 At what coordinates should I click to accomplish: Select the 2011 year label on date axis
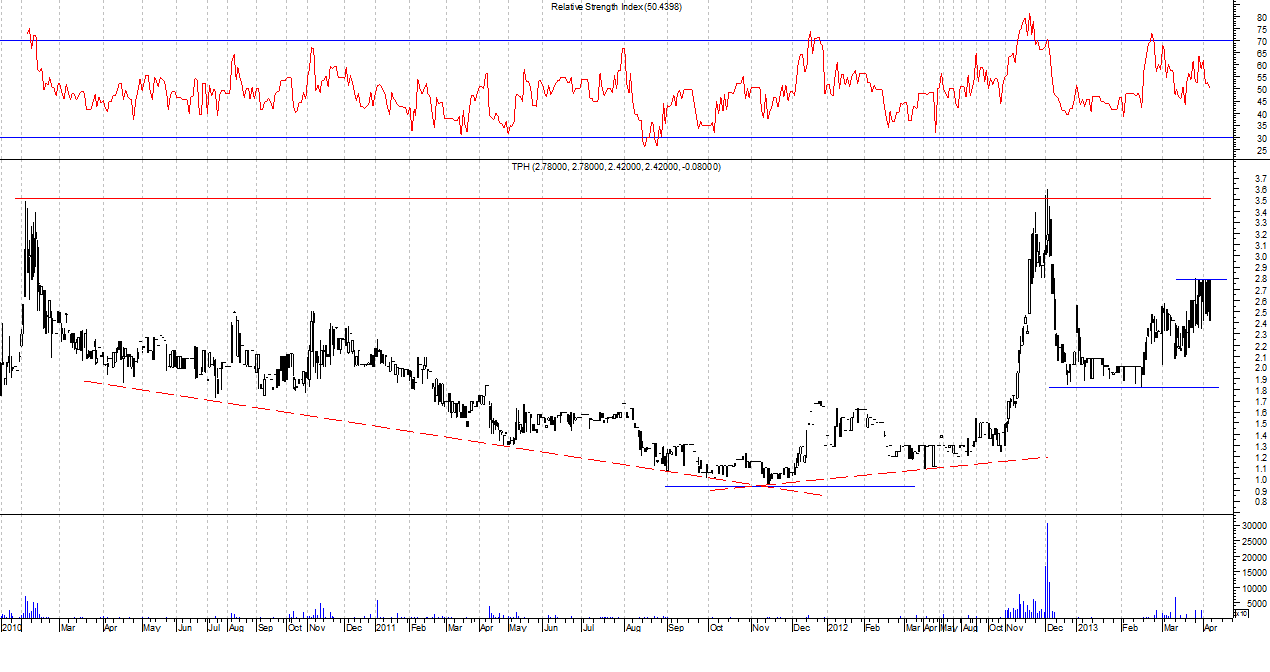coord(386,628)
